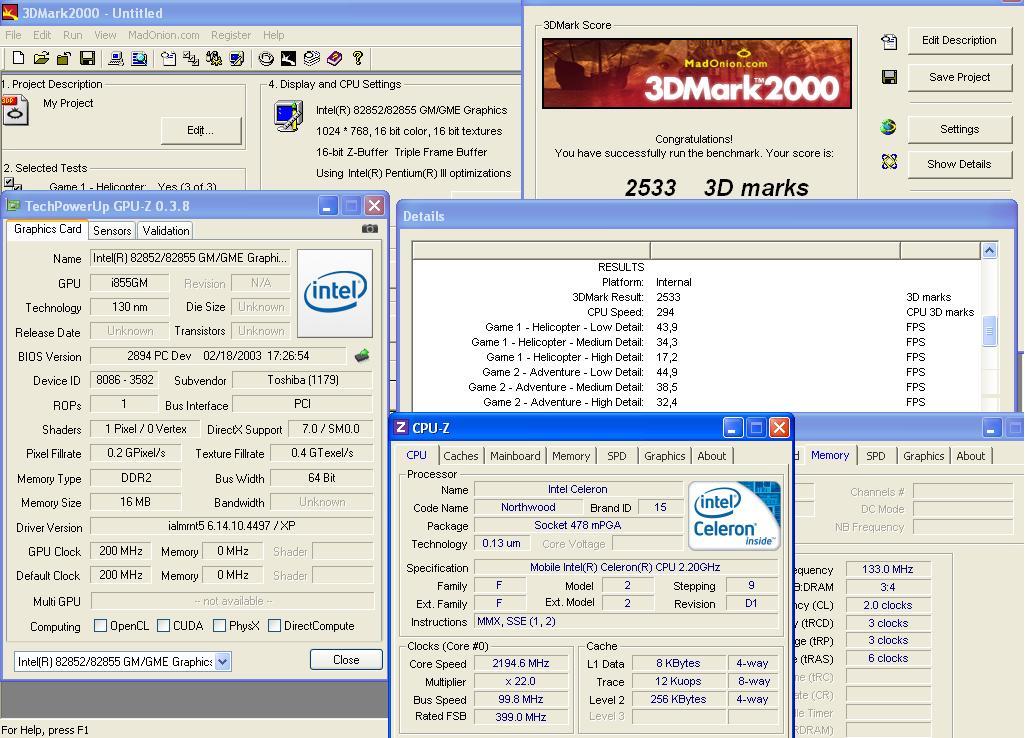Click the Edit Description button
The width and height of the screenshot is (1025, 738).
point(959,41)
